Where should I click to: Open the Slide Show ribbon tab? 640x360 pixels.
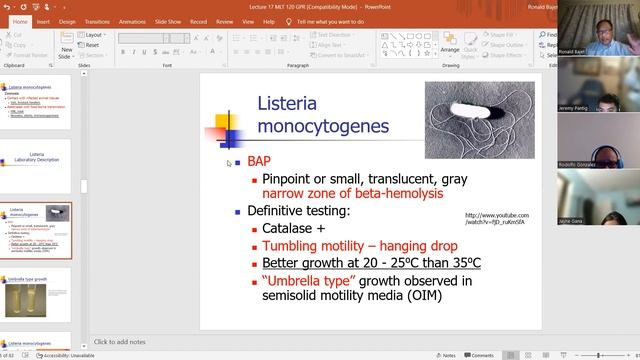click(168, 22)
